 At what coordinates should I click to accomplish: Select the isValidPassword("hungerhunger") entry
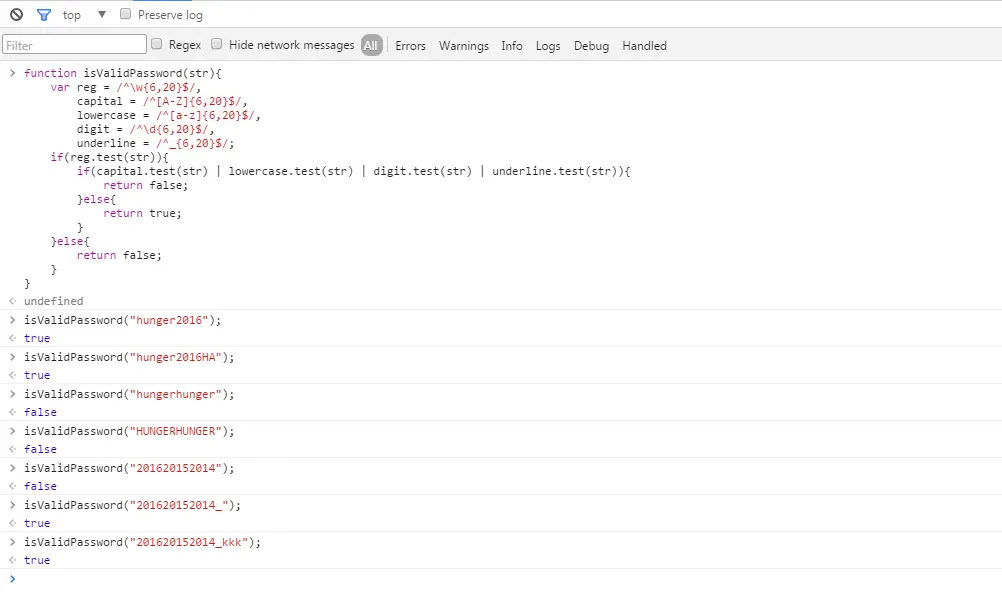click(x=129, y=394)
